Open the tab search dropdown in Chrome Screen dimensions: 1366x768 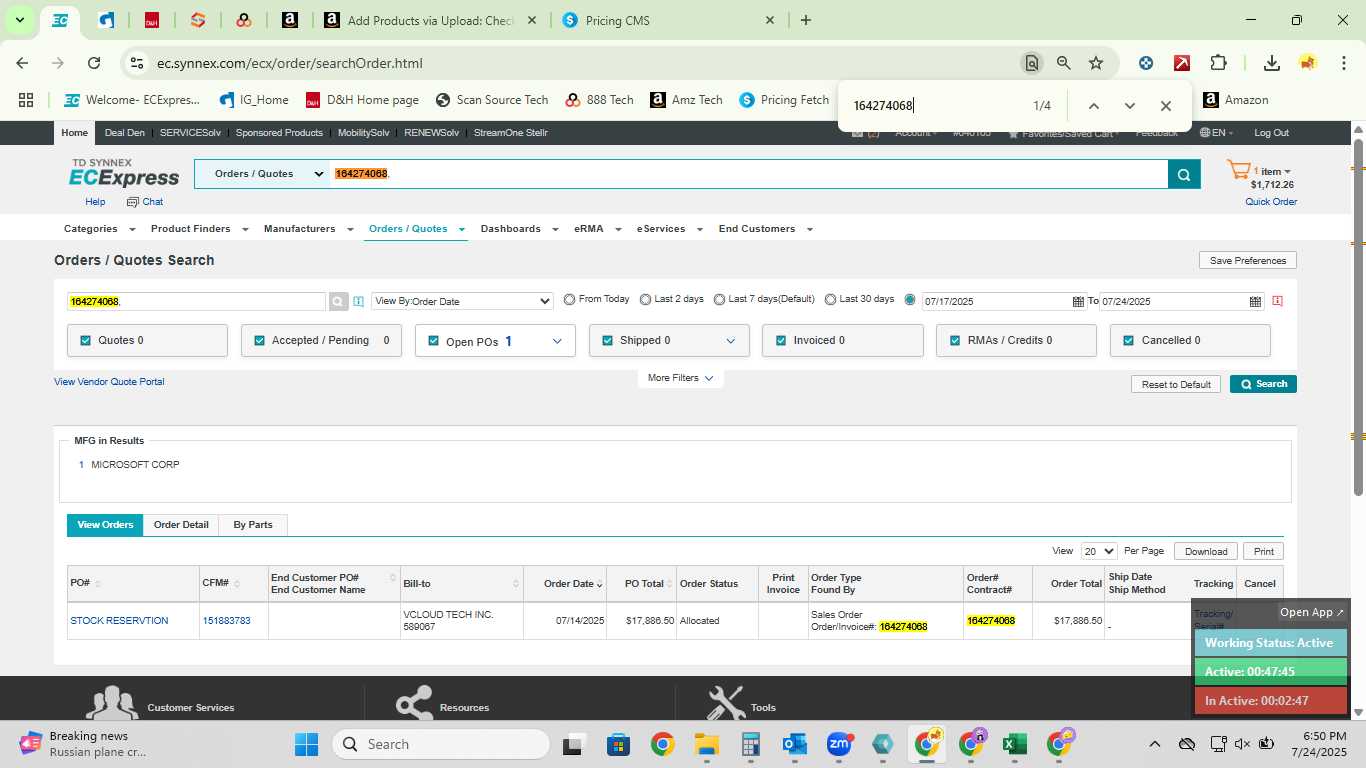click(x=19, y=20)
